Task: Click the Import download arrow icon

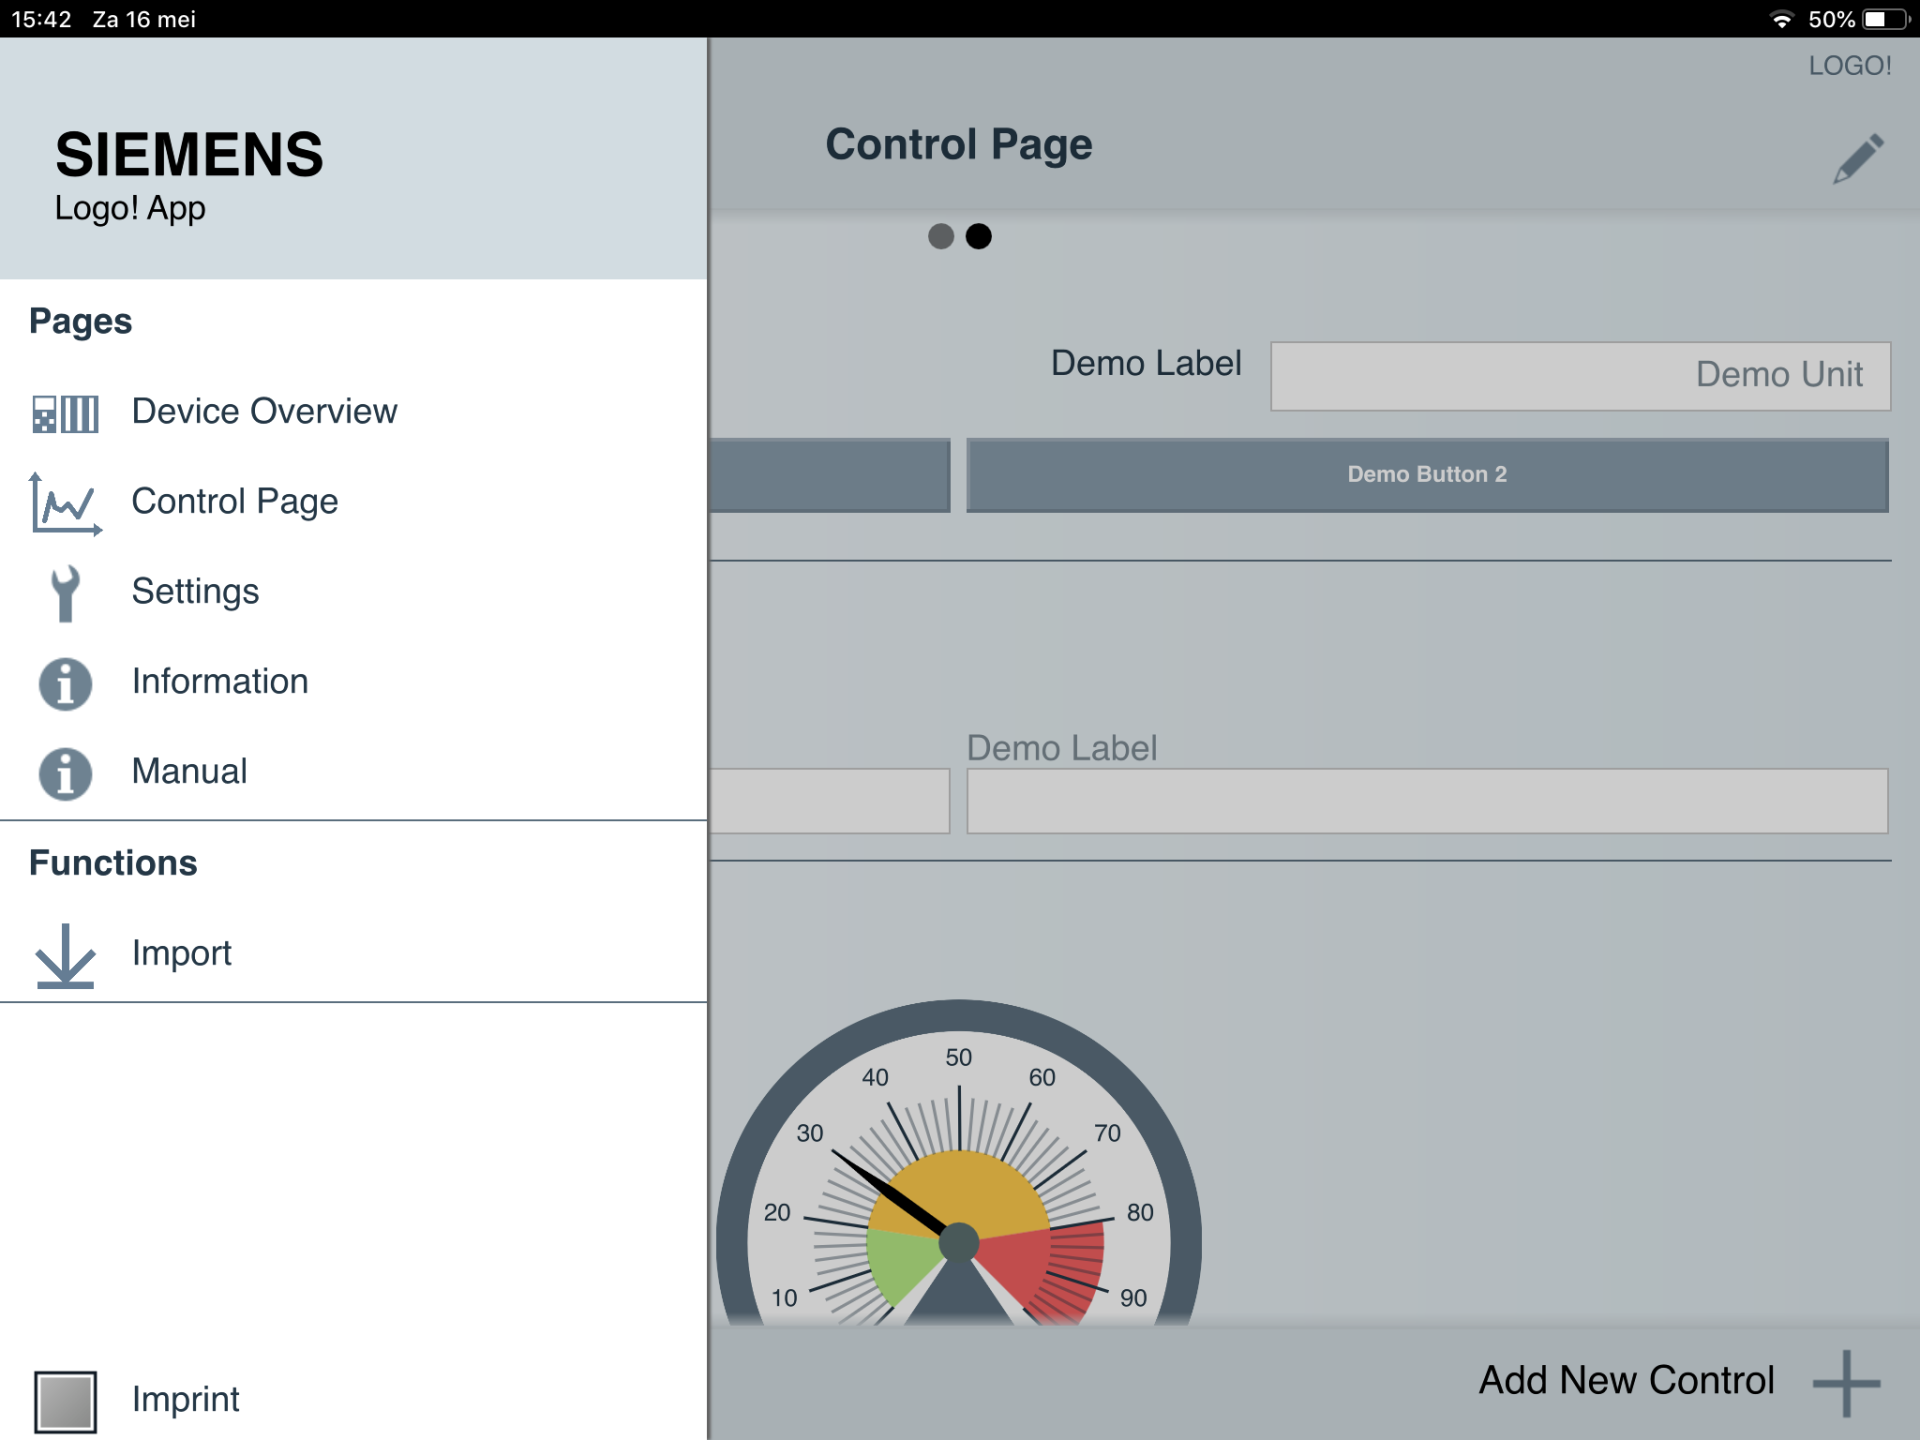Action: (65, 955)
